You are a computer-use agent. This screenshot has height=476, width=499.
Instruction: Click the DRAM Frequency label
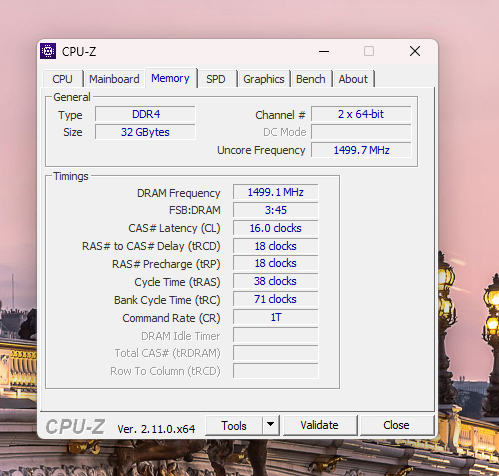(x=178, y=193)
